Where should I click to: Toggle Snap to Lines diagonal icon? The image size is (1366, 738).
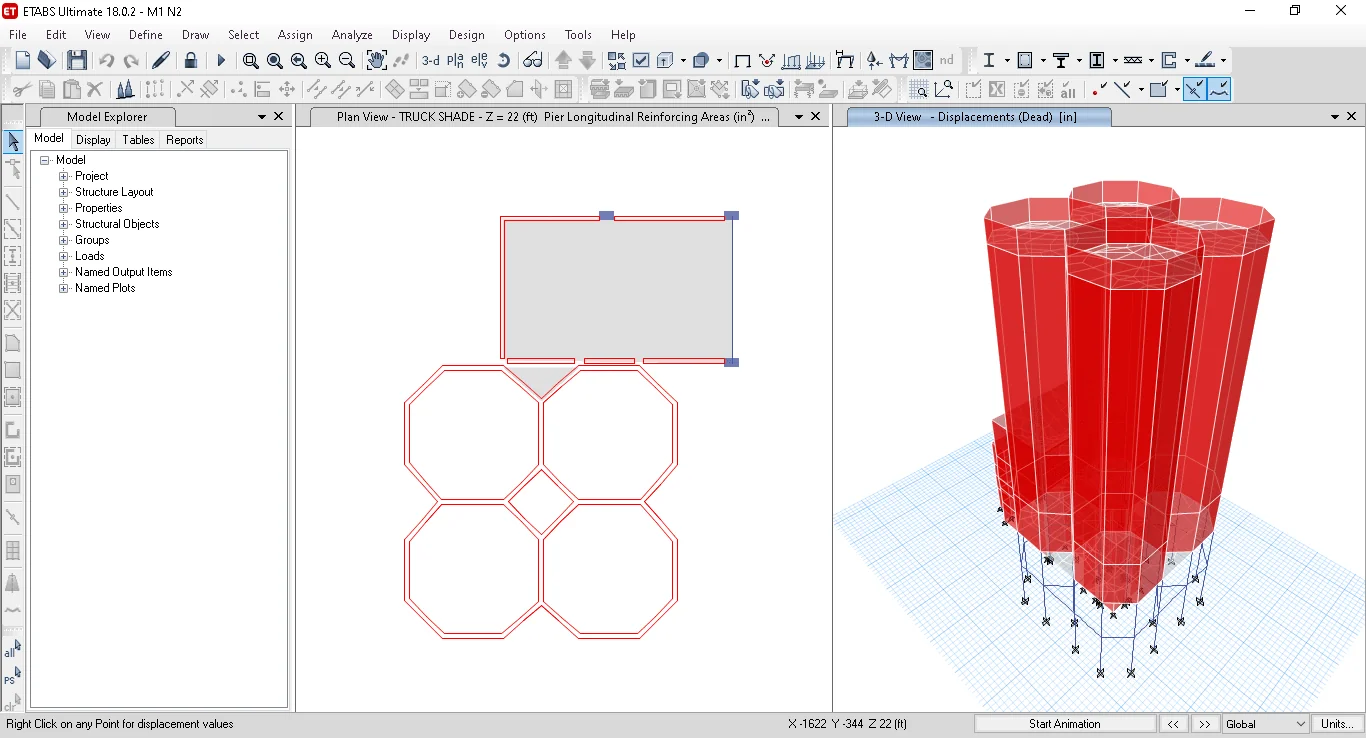[x=1122, y=90]
